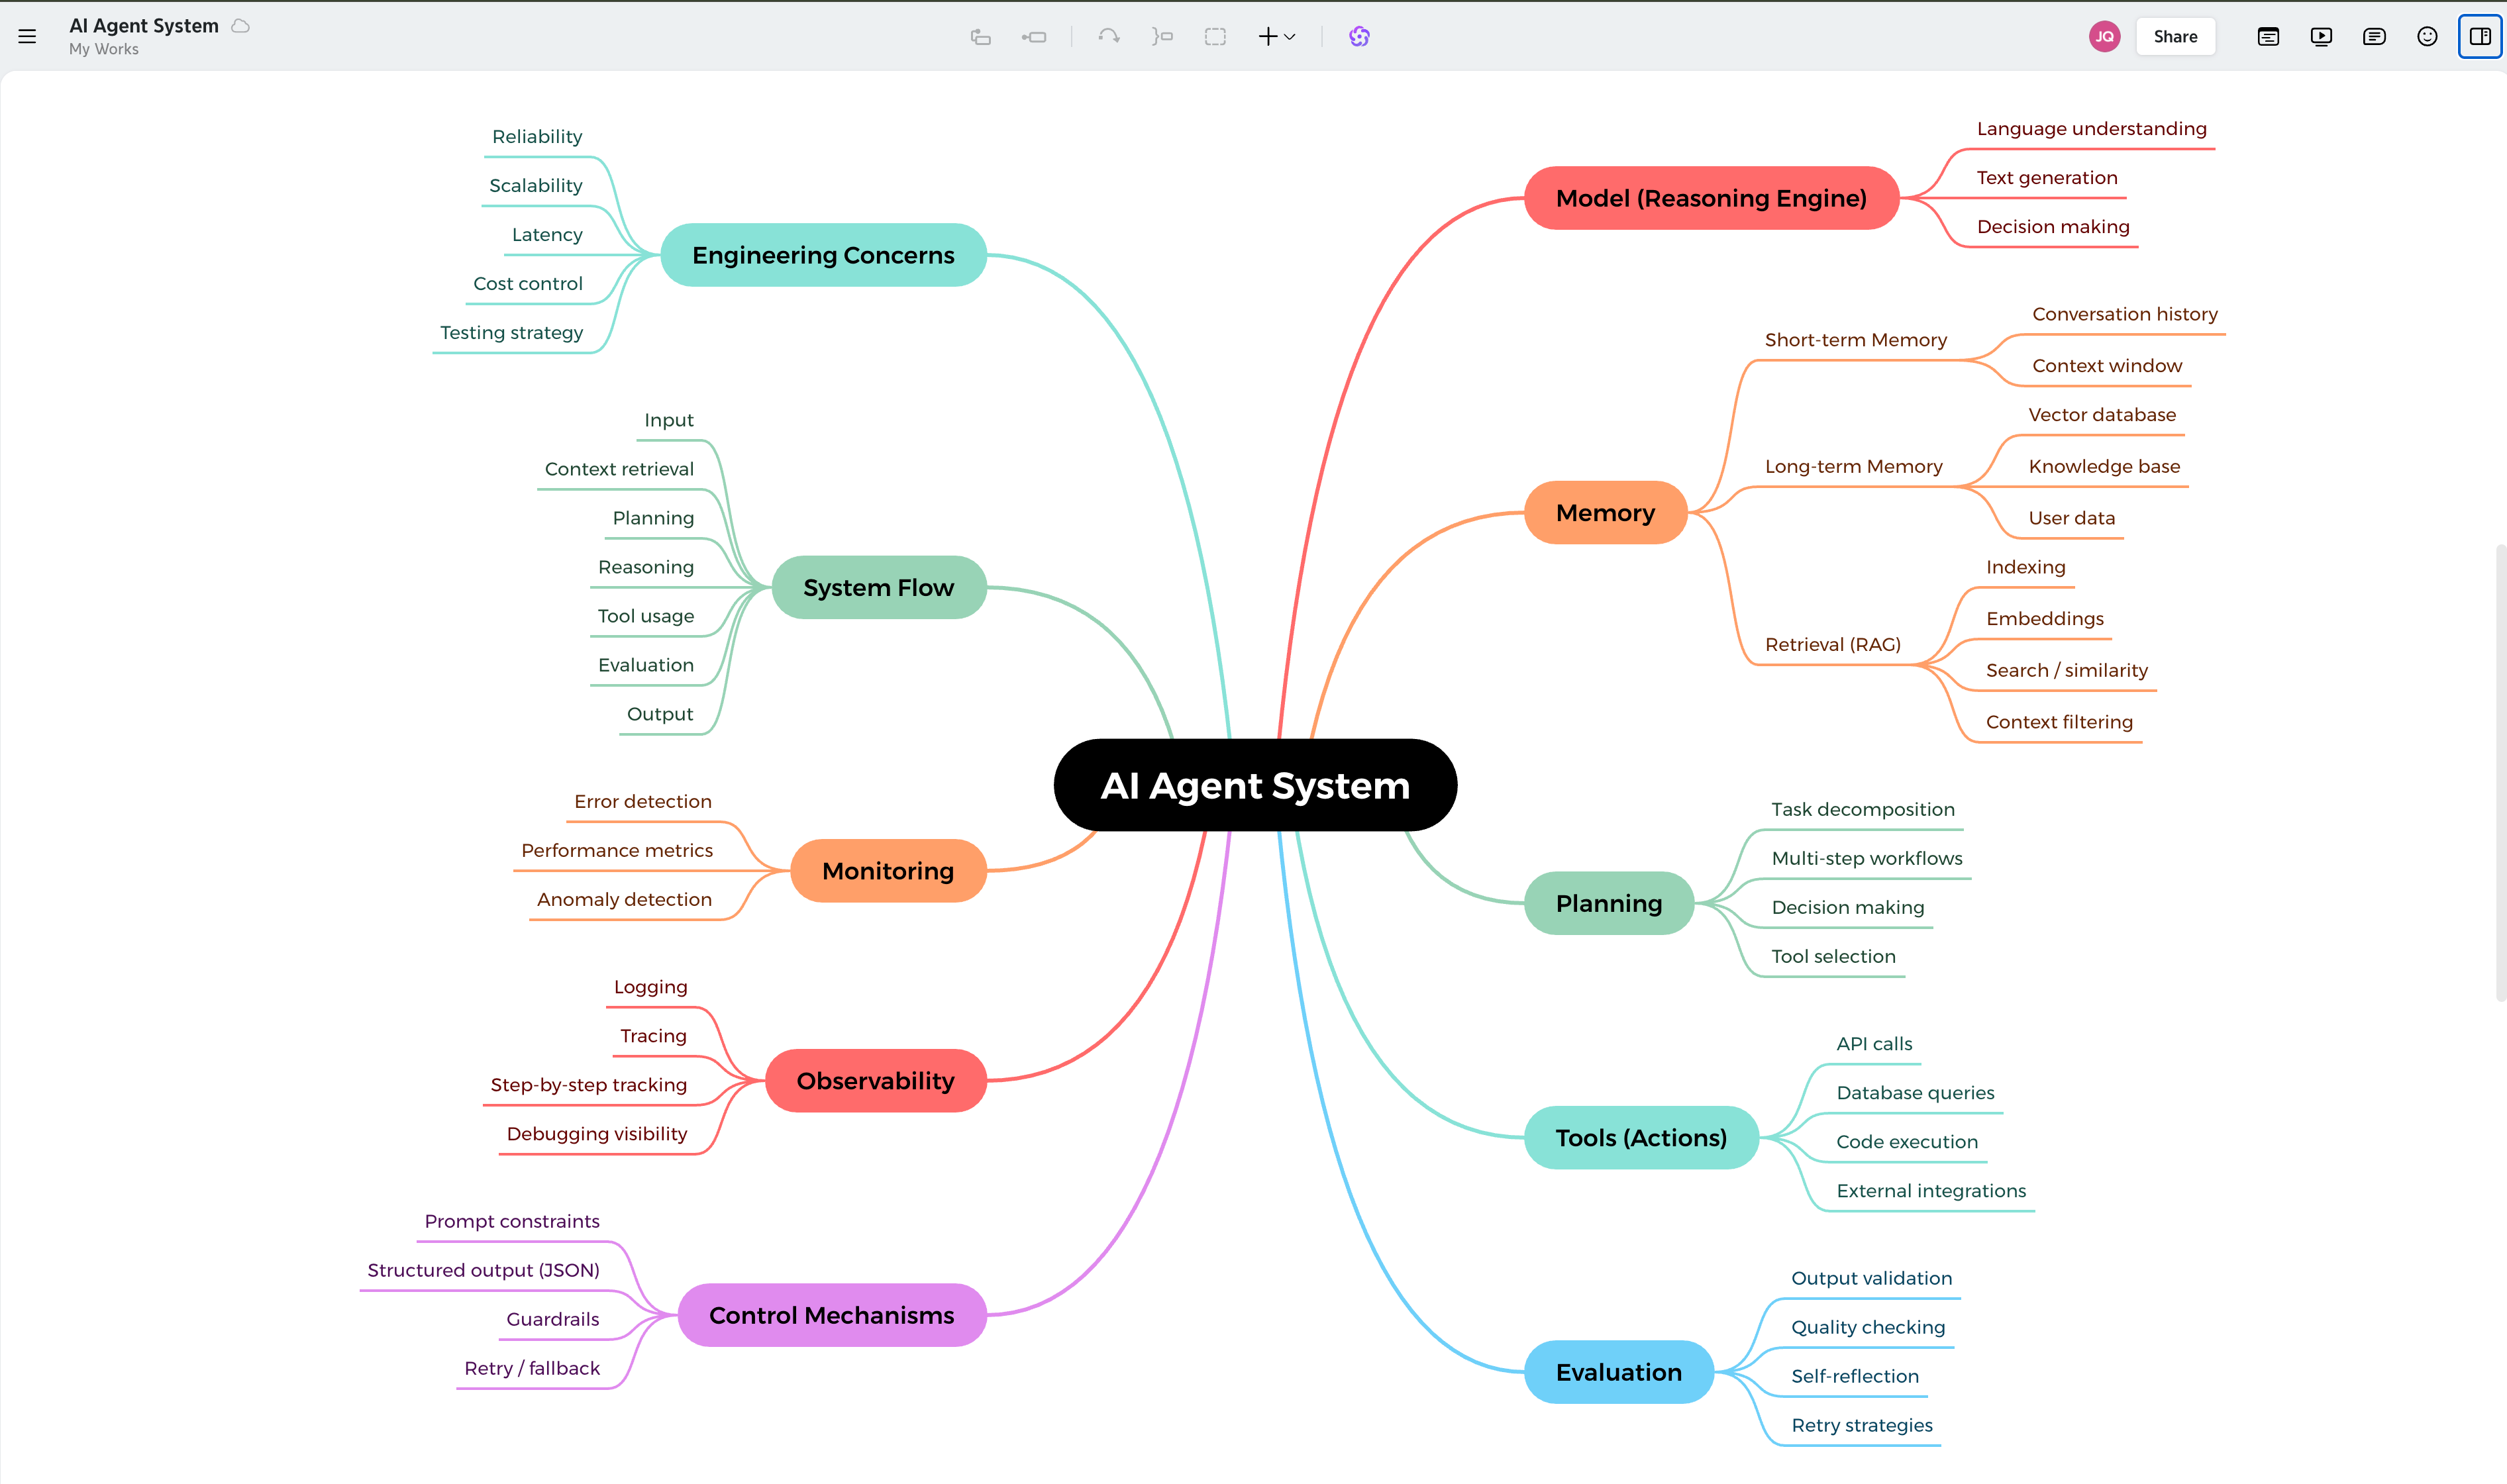
Task: Select the Monitoring topic
Action: (x=888, y=871)
